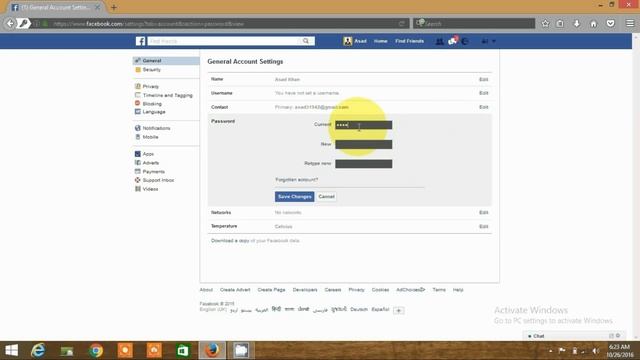Open Developers footer link
The height and width of the screenshot is (360, 640).
click(x=305, y=290)
